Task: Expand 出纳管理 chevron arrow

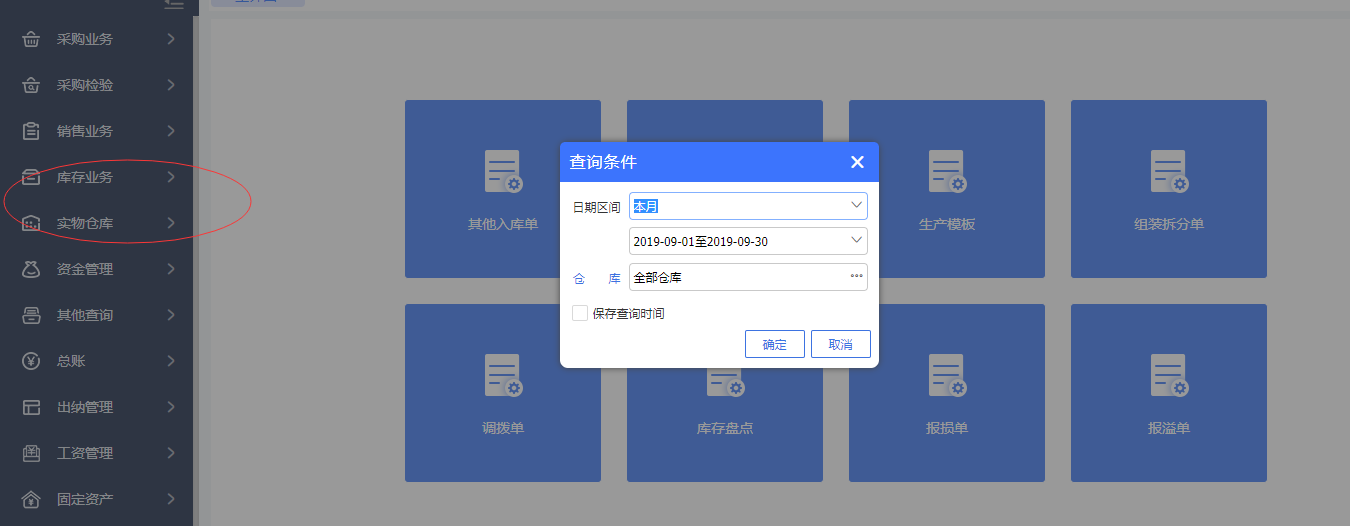Action: coord(172,407)
